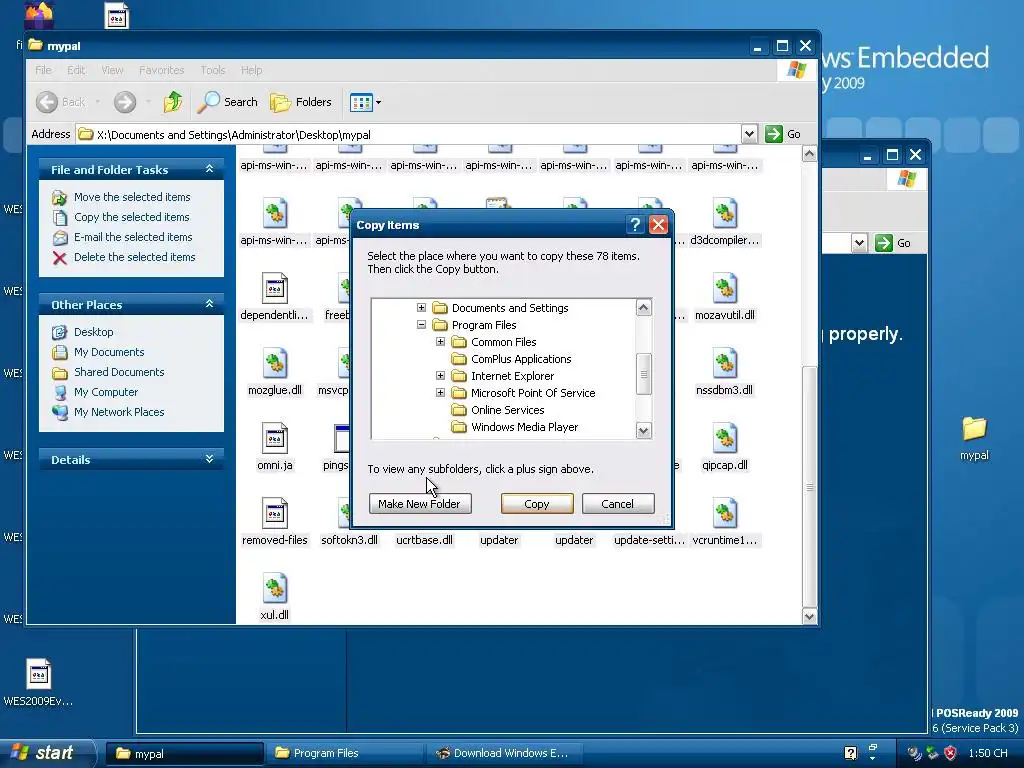Open the Favorites menu
Screen dimensions: 1024x768
[161, 70]
